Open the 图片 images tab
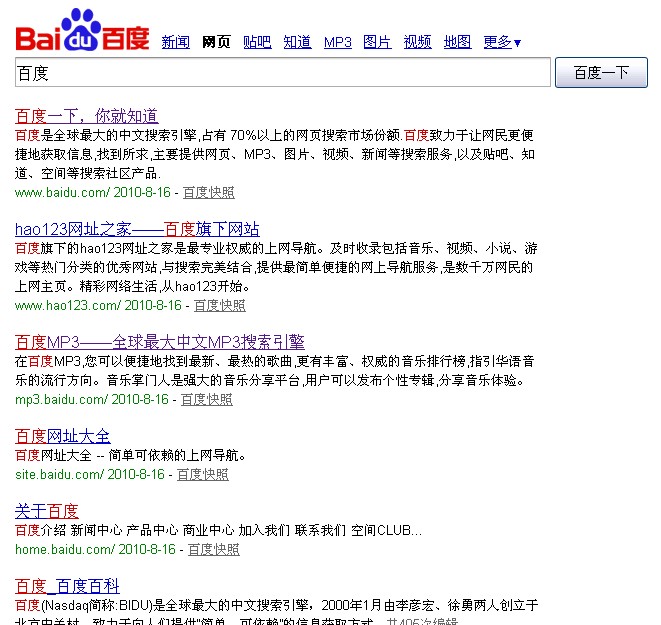The image size is (661, 625). pos(377,42)
